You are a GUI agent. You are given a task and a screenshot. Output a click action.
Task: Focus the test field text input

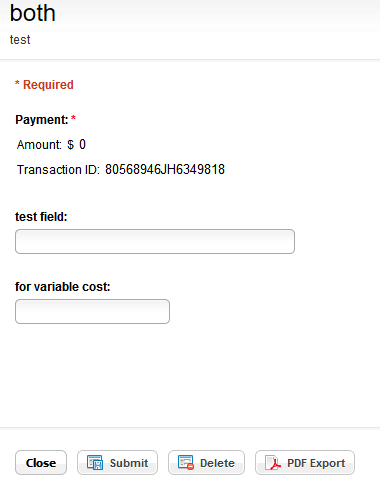coord(155,241)
